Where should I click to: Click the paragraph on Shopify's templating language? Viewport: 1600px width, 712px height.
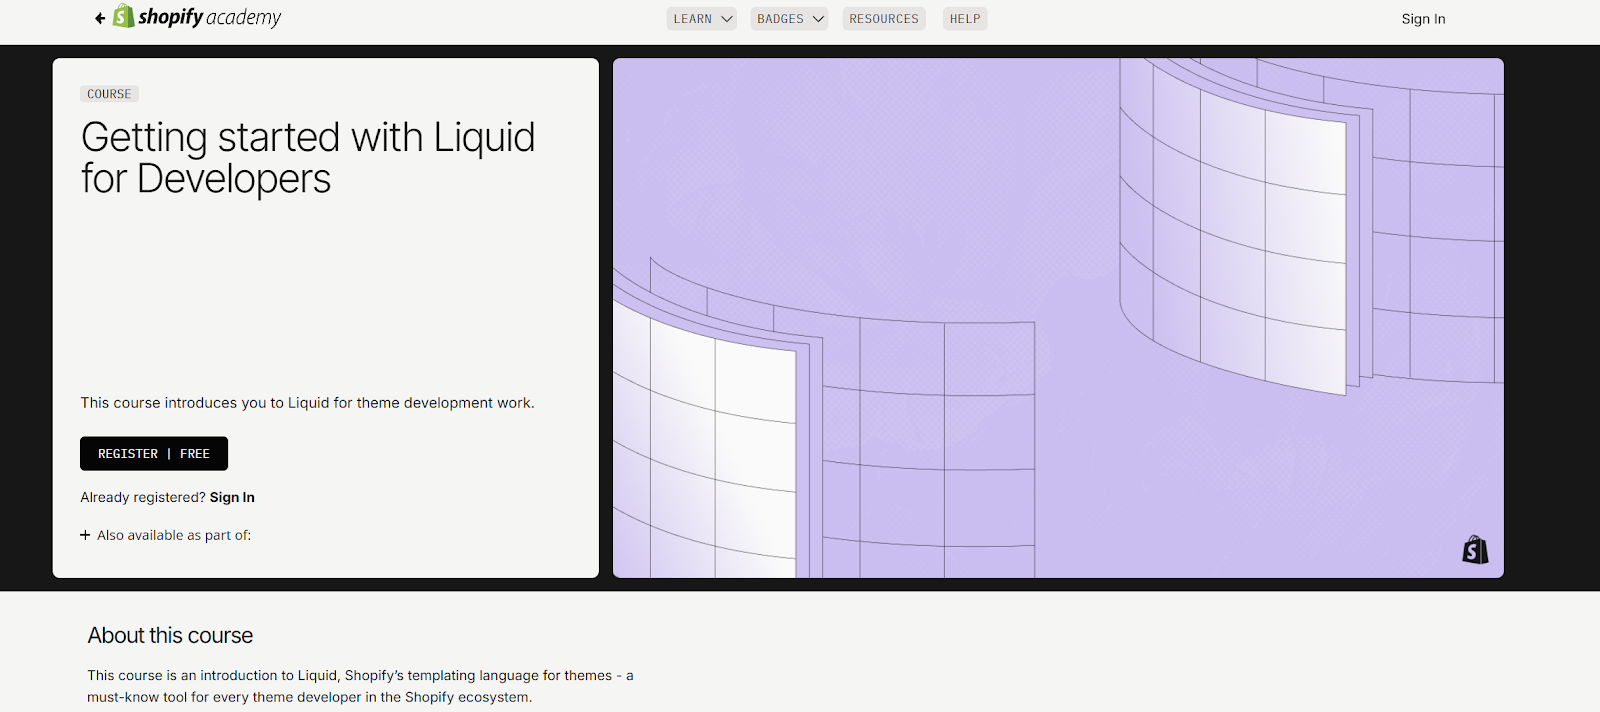[x=360, y=686]
